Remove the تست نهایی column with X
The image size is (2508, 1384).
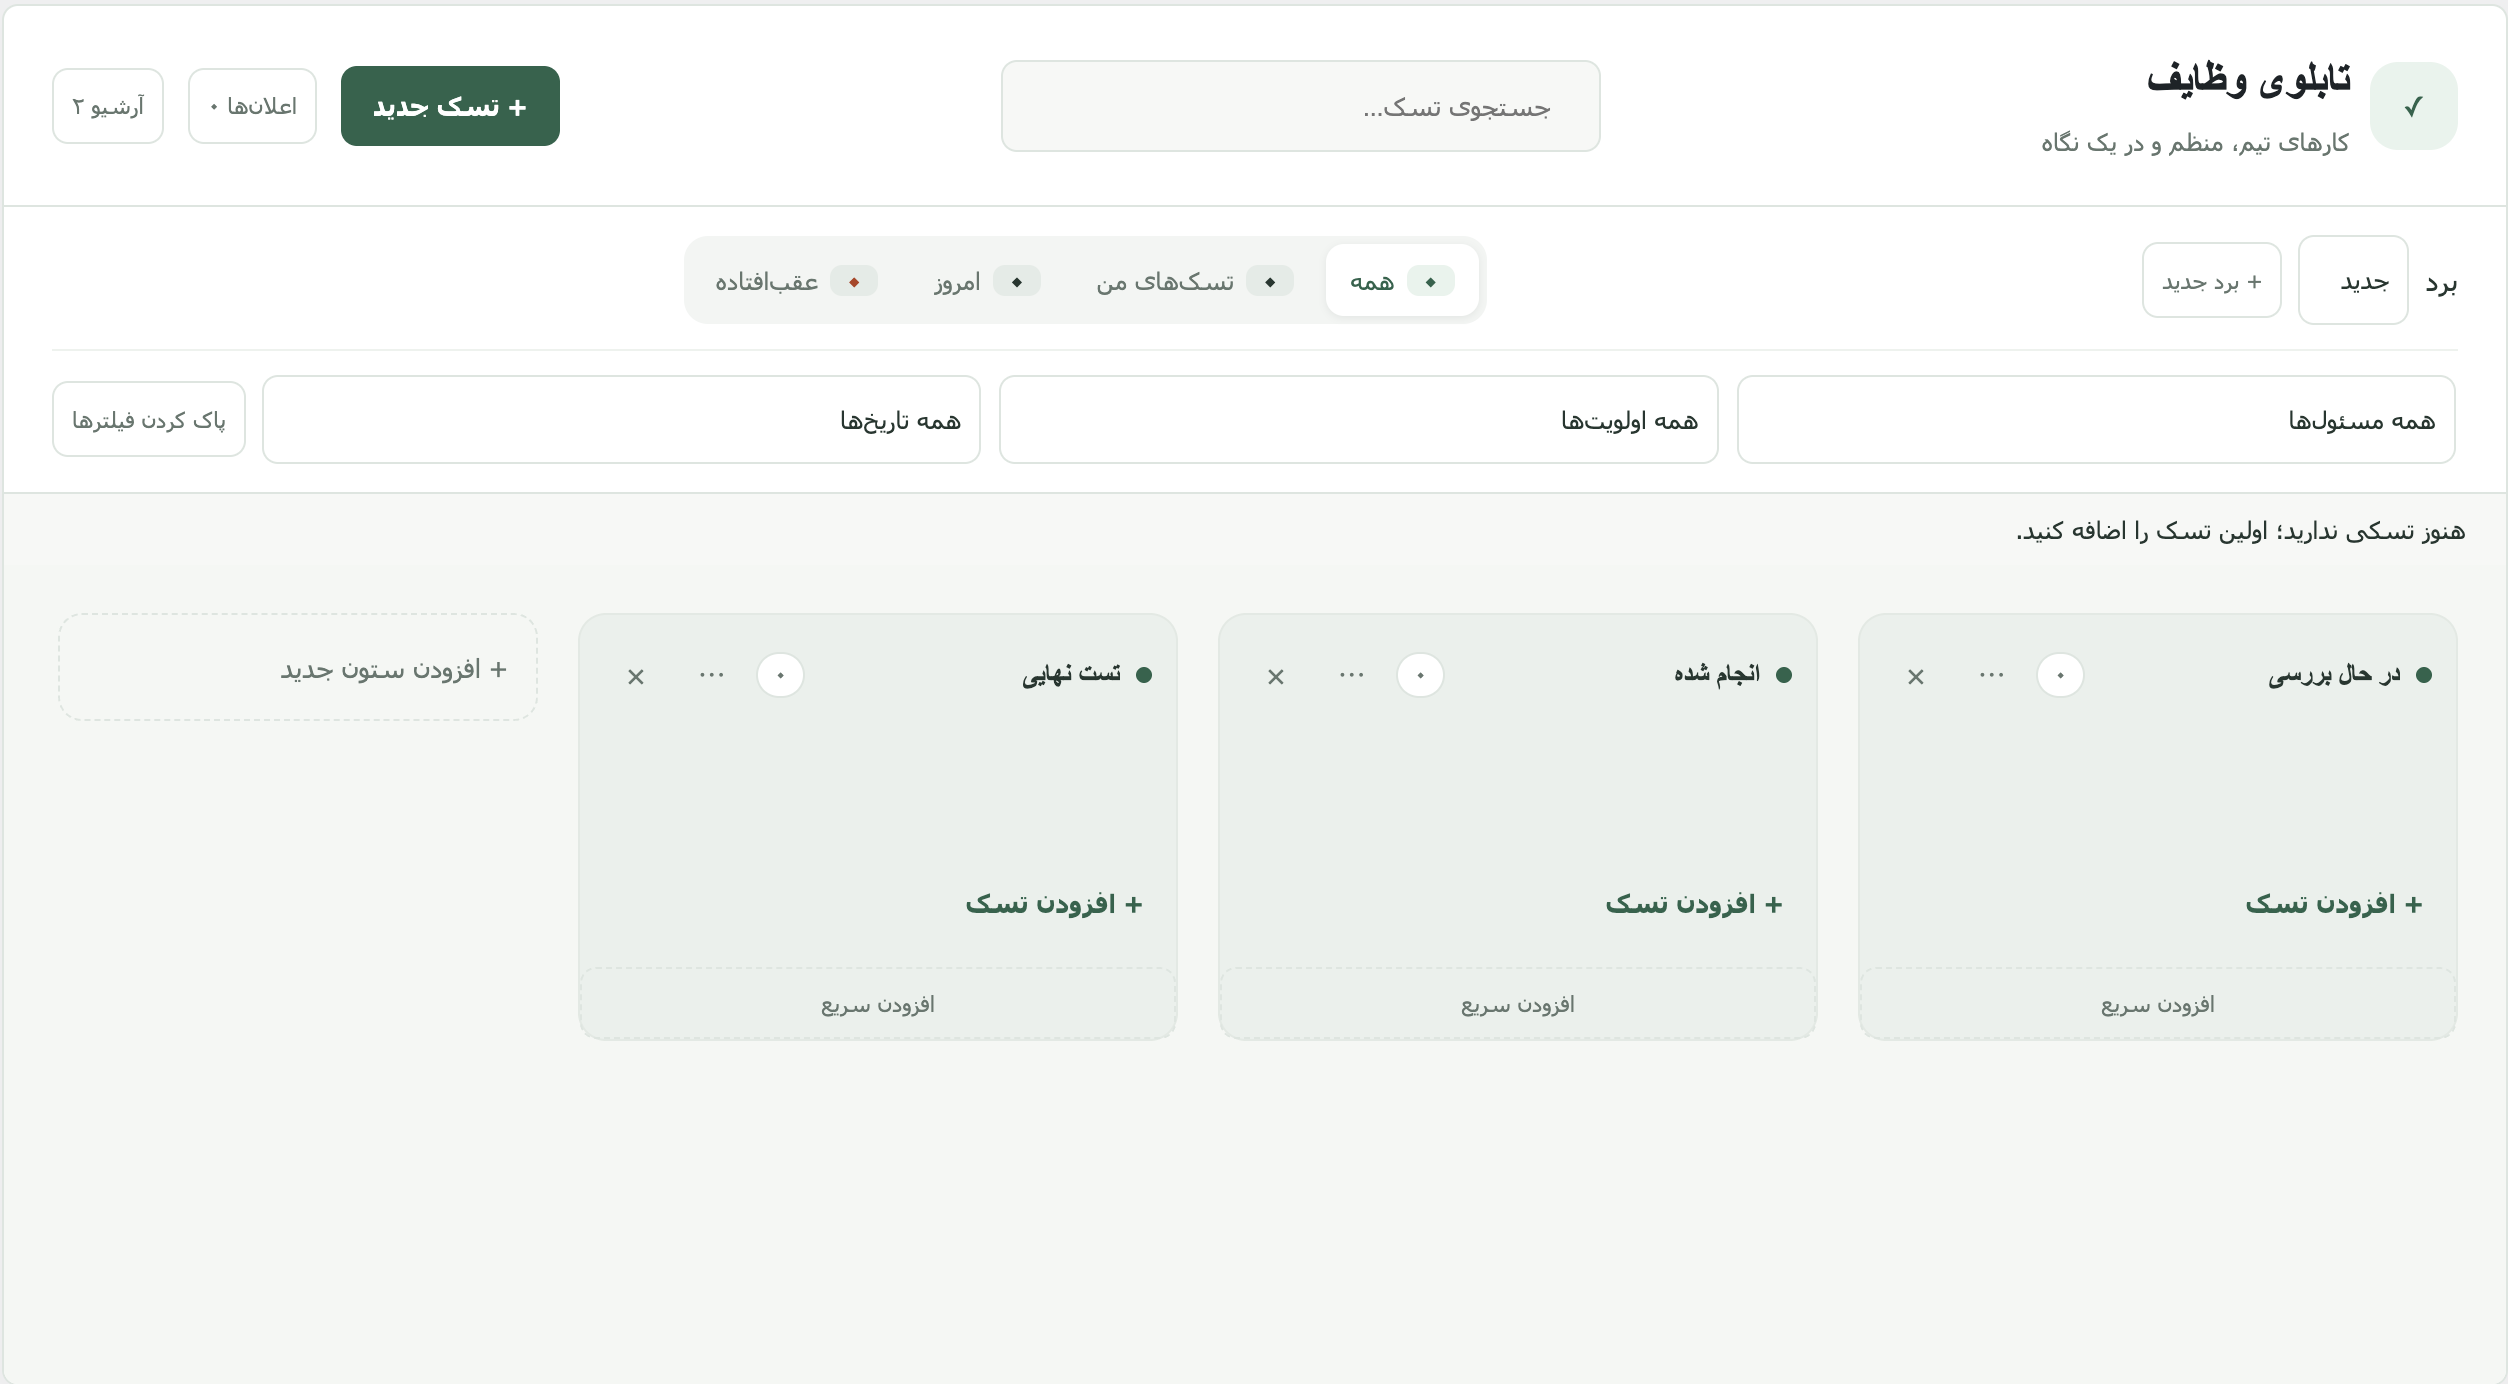point(635,676)
